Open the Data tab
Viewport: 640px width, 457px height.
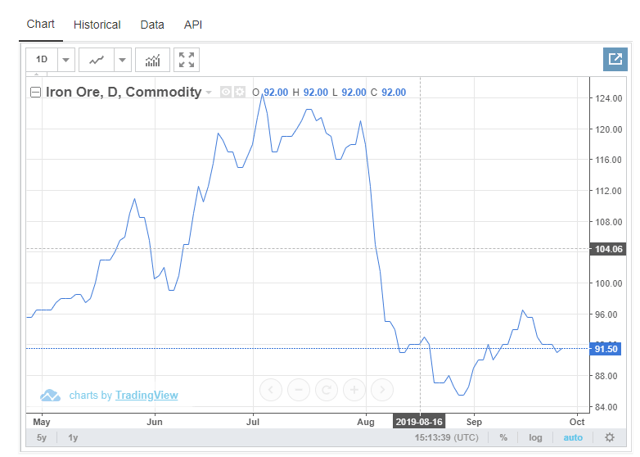[x=152, y=25]
